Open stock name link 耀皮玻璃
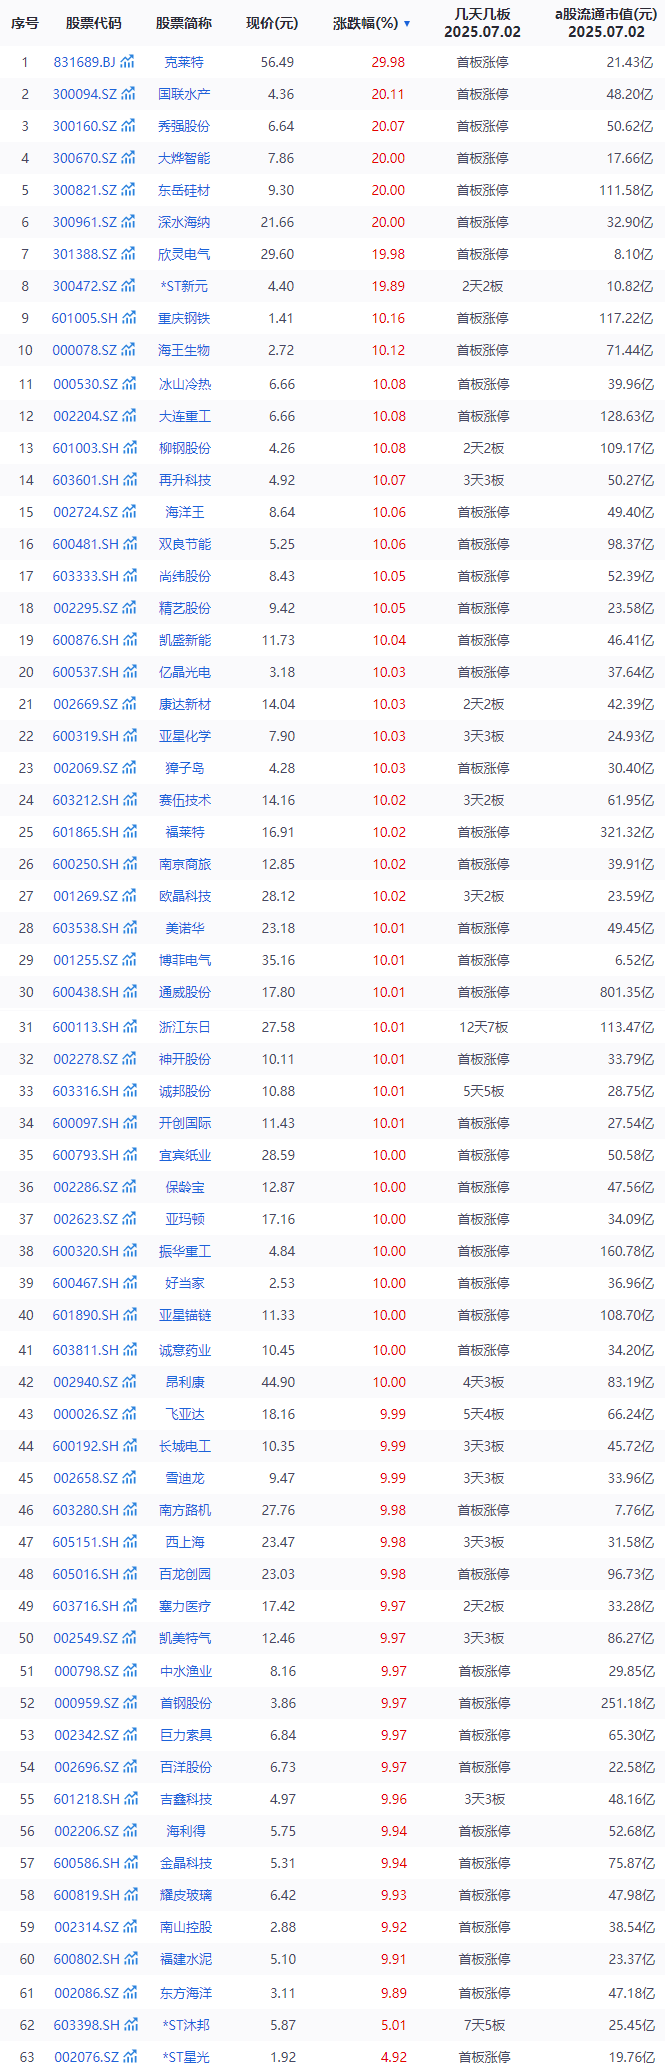 [186, 1895]
